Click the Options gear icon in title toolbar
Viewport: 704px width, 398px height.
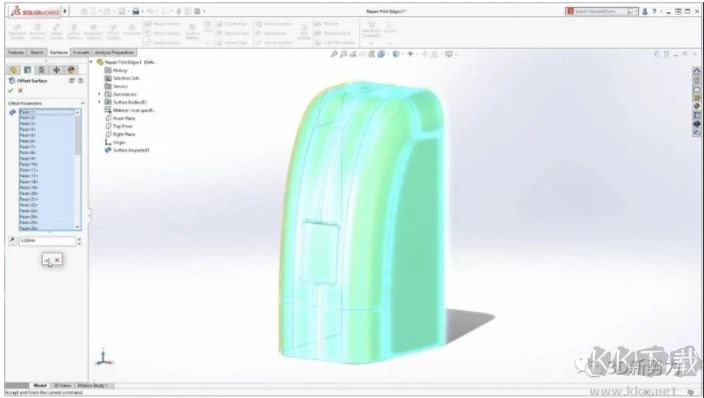coord(197,11)
